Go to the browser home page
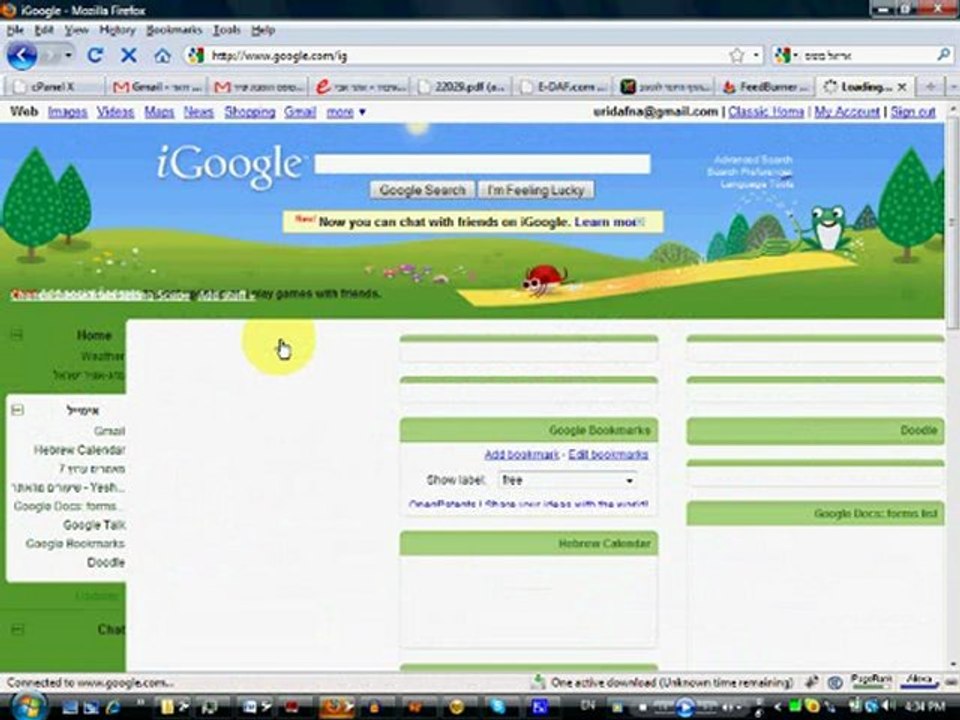This screenshot has height=720, width=960. (x=162, y=56)
